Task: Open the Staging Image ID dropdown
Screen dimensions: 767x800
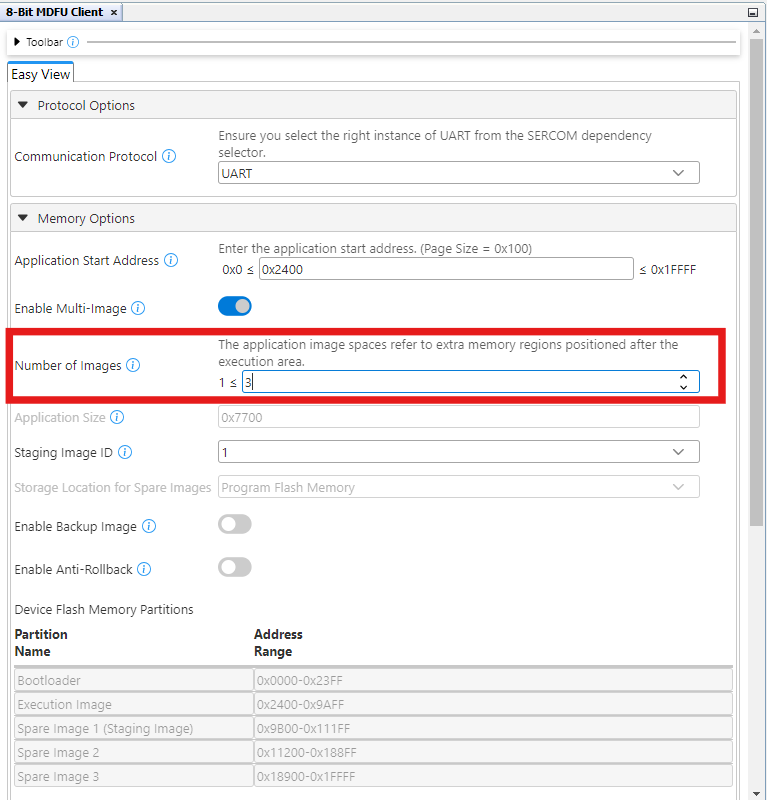Action: click(458, 452)
